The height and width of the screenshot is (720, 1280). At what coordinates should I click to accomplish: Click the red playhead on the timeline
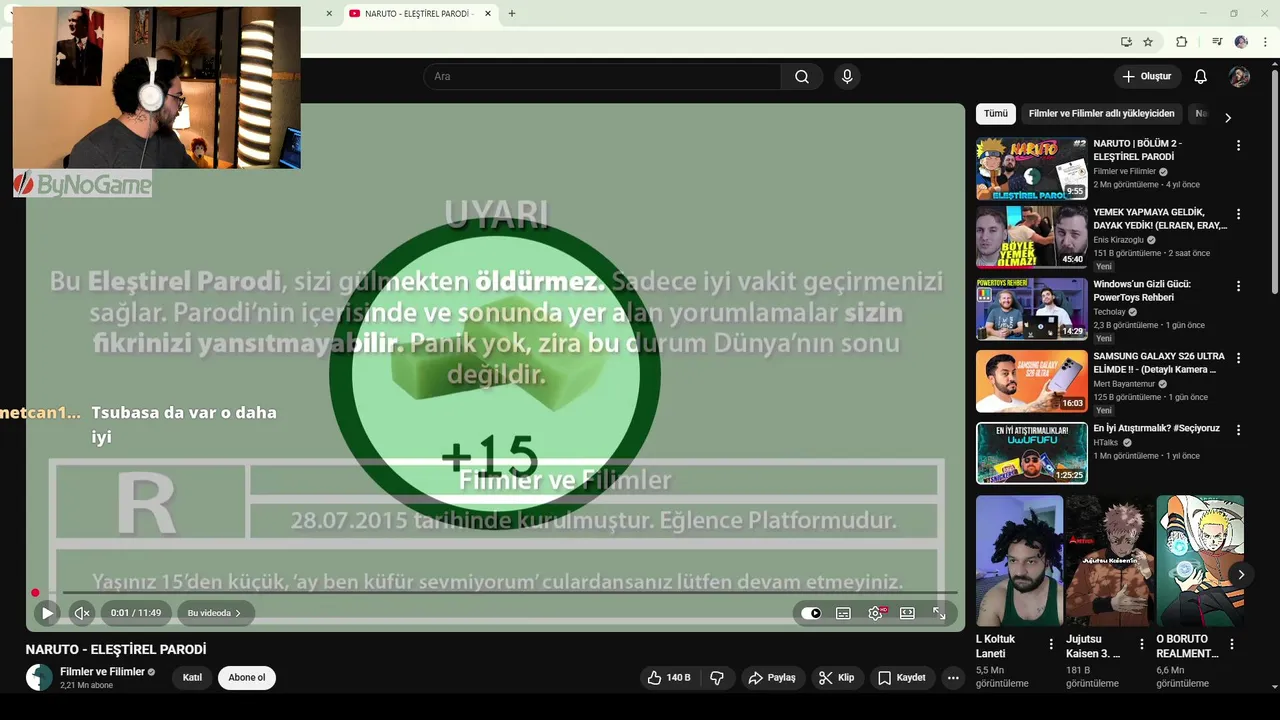35,592
